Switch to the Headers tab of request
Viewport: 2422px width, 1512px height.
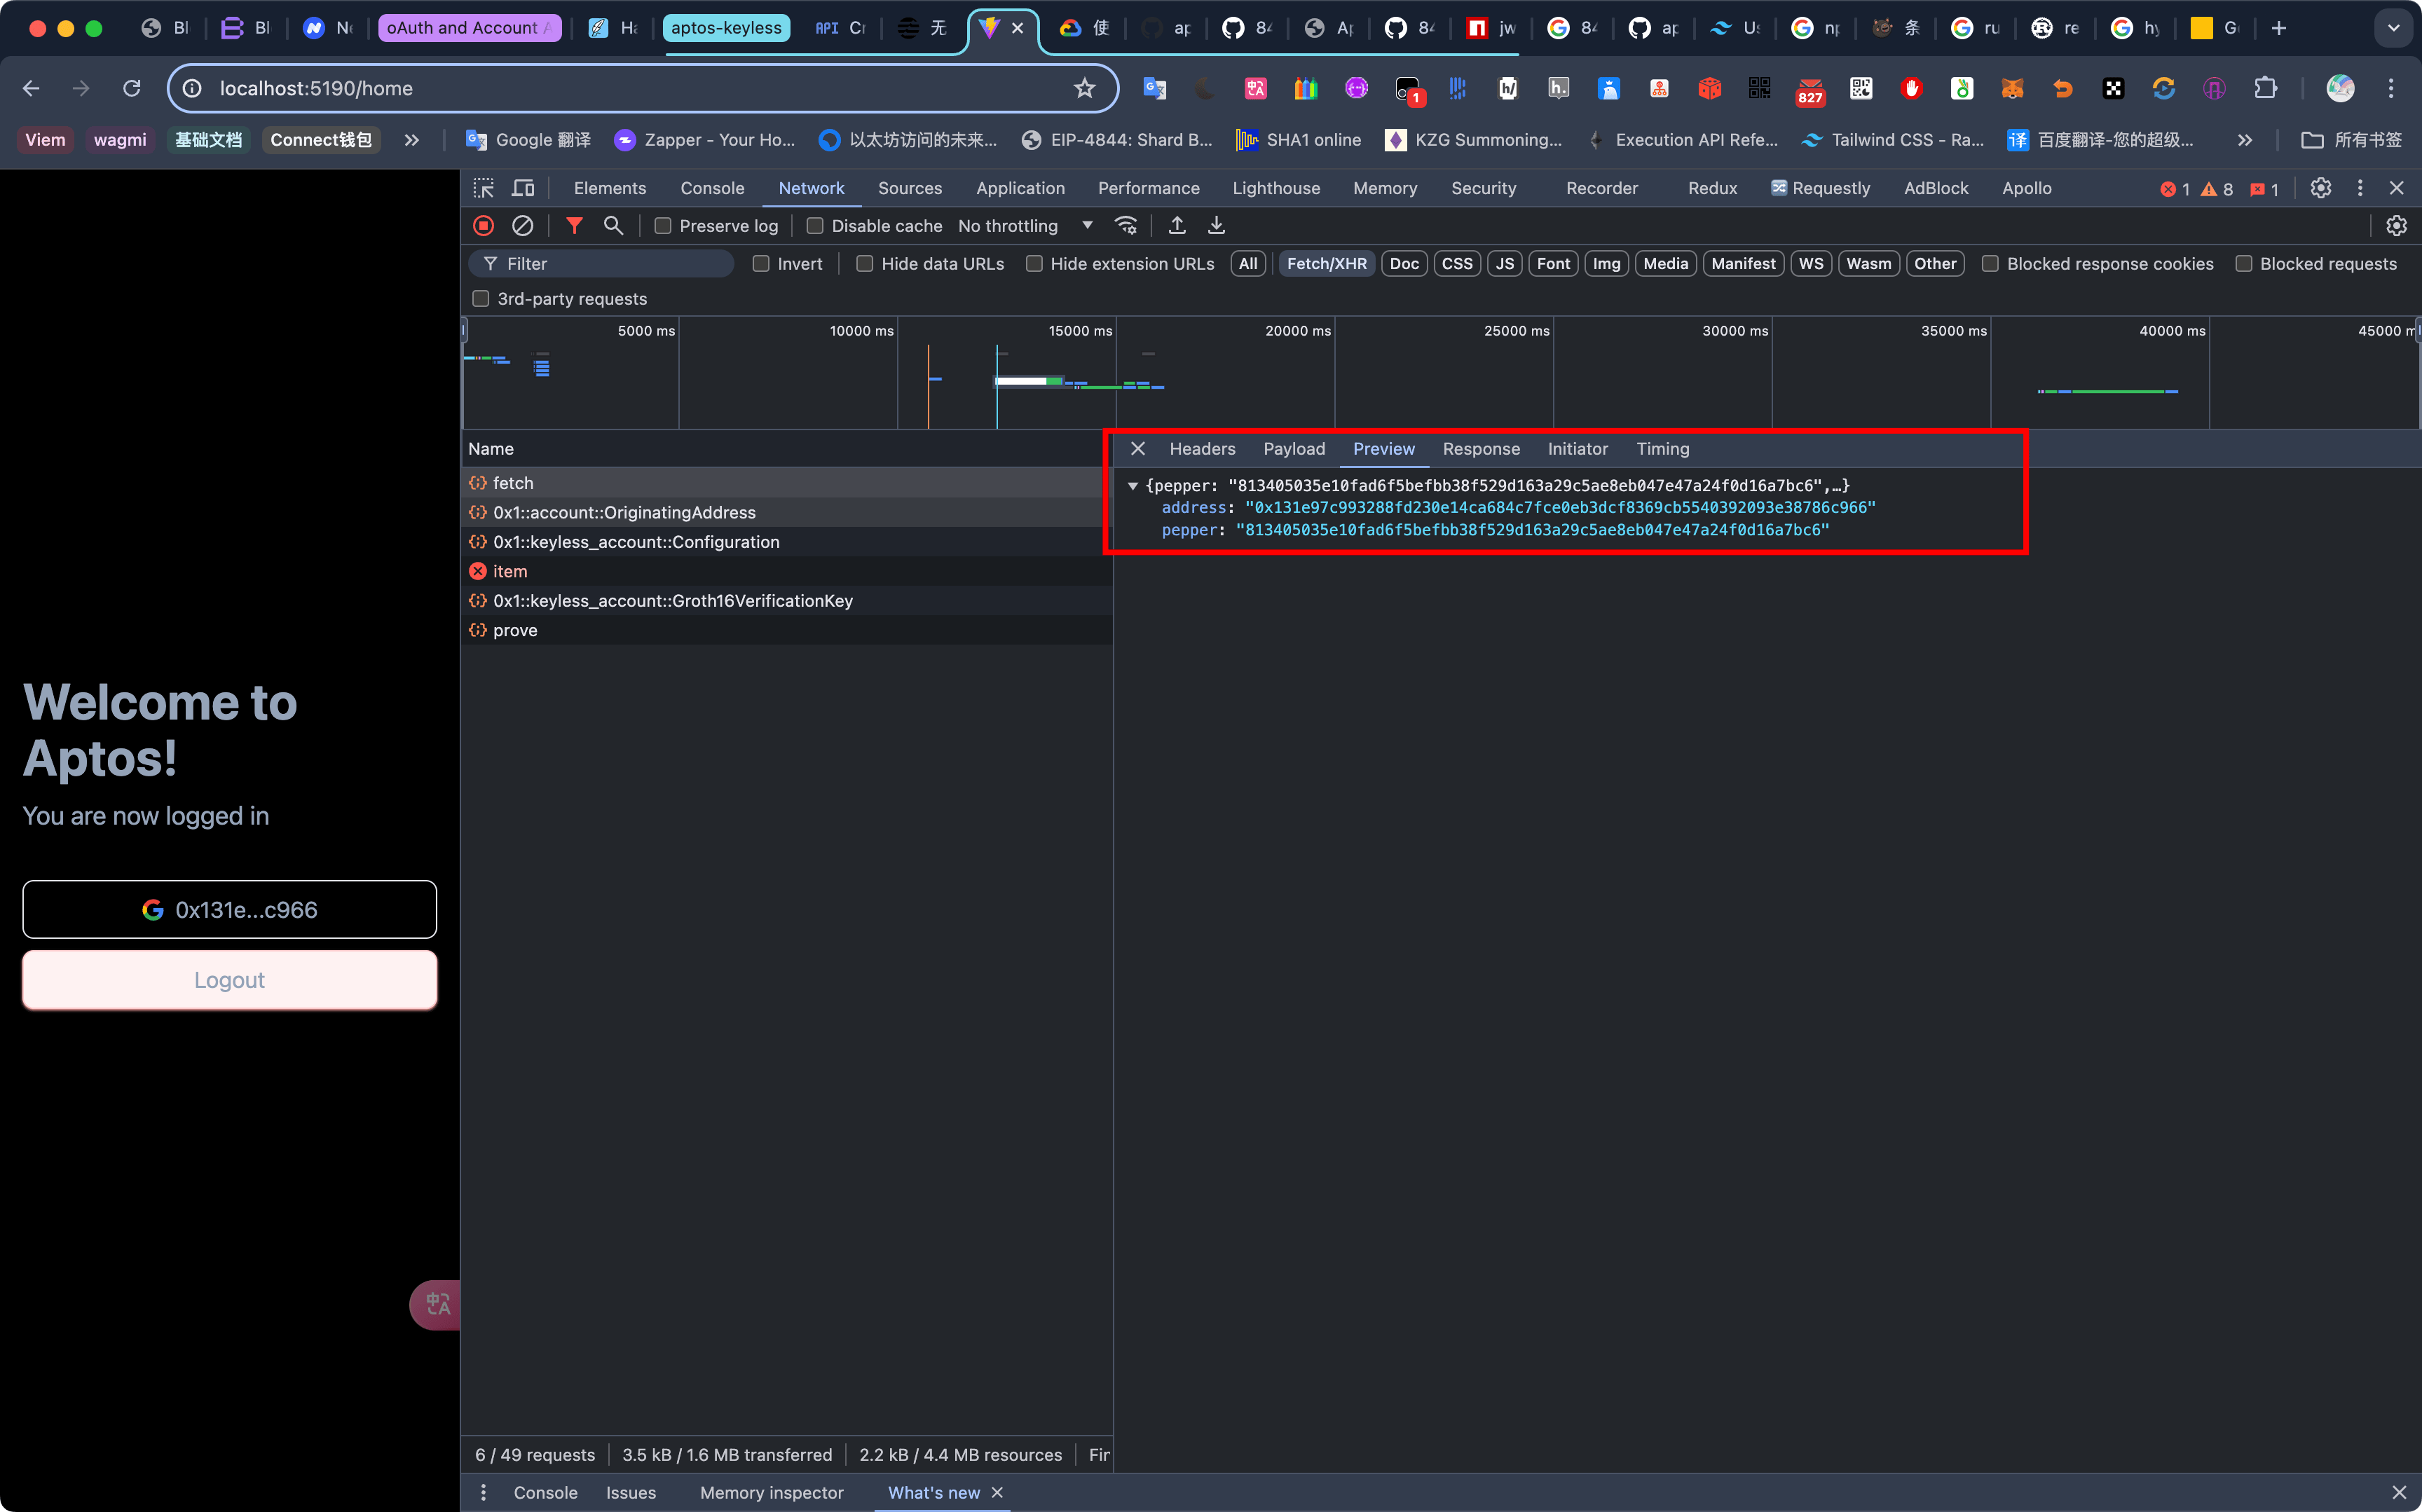[1202, 449]
